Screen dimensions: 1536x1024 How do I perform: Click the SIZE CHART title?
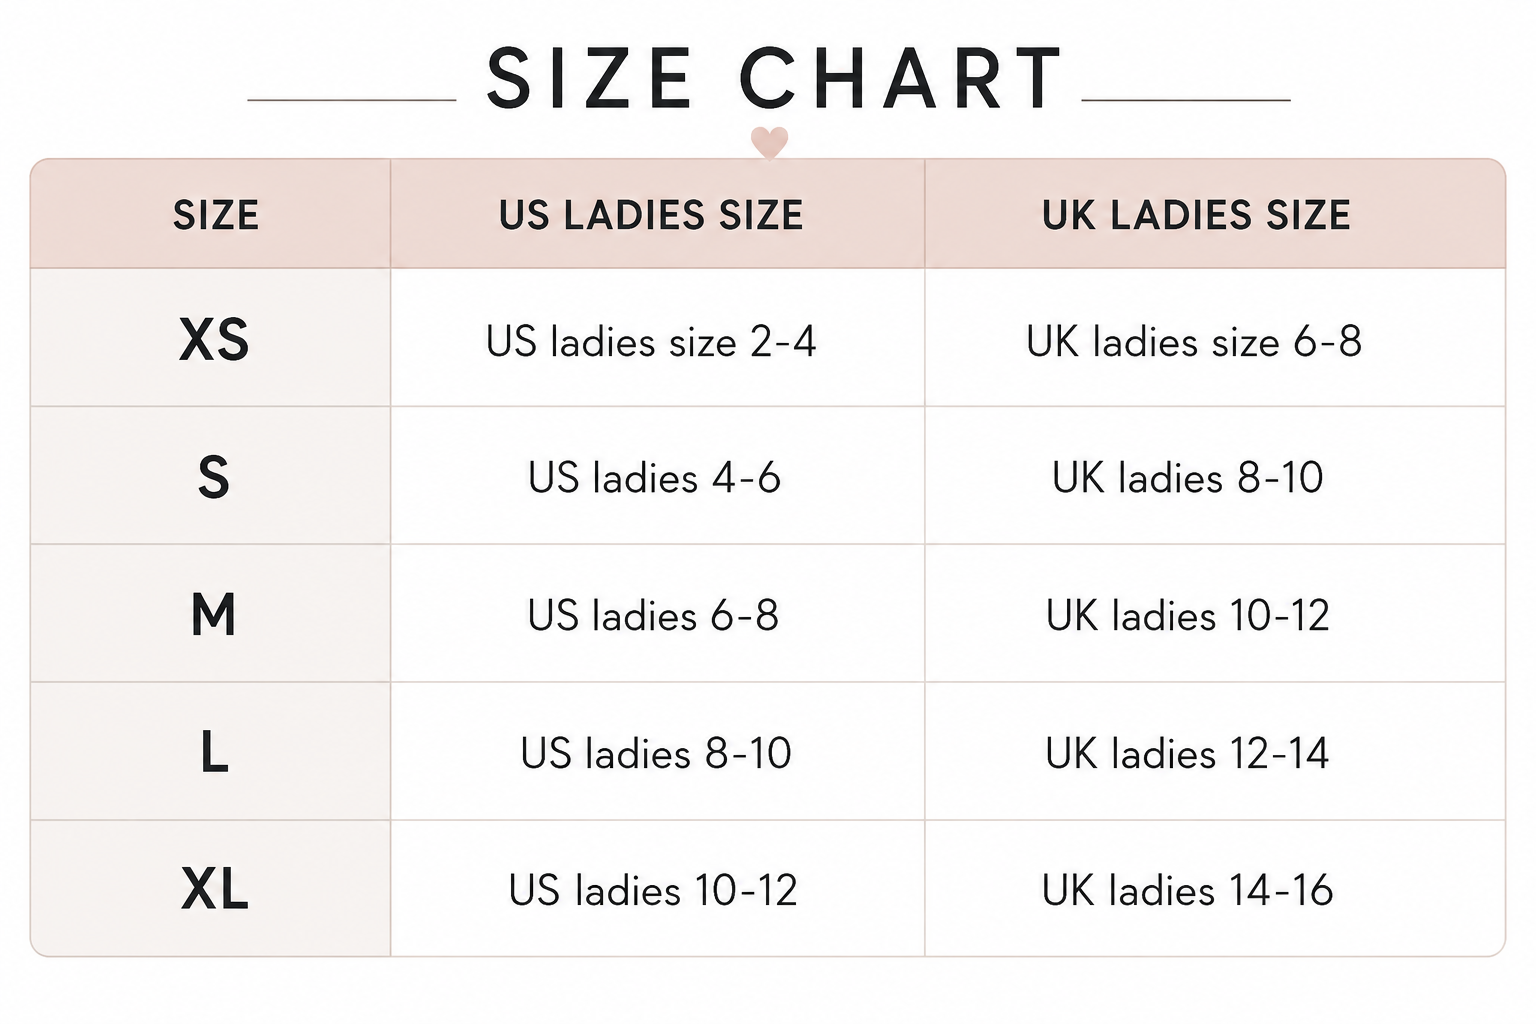(775, 79)
